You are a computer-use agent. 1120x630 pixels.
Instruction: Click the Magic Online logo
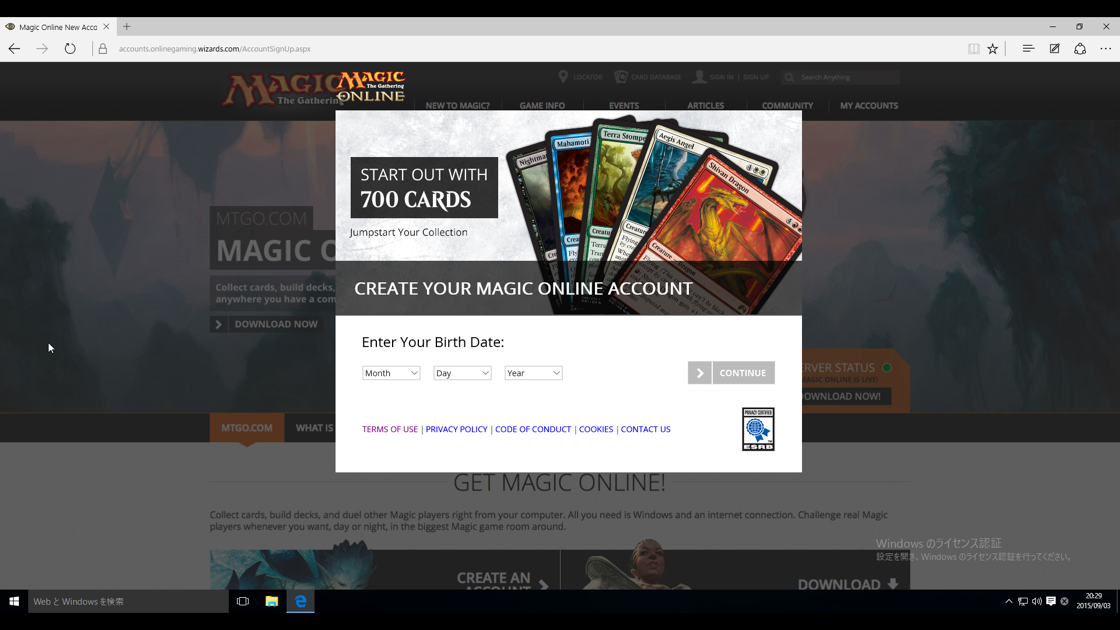click(x=371, y=87)
